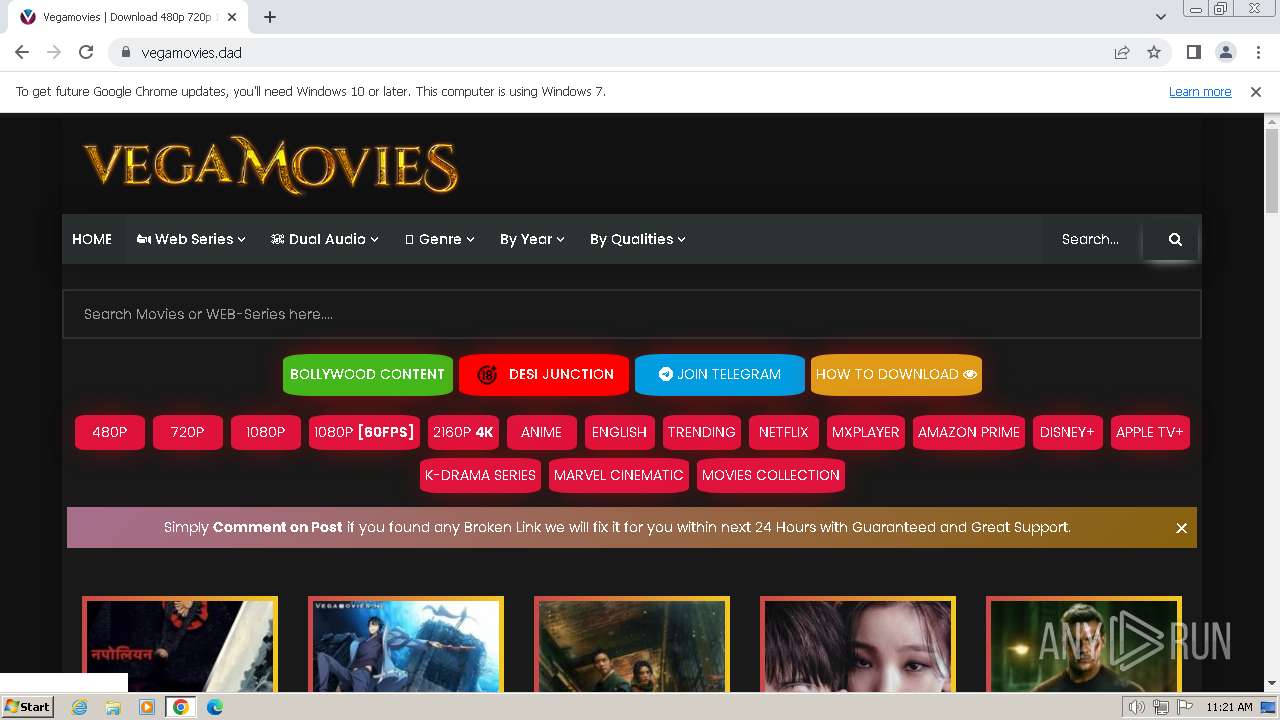Bookmark this page with the star icon
Image resolution: width=1280 pixels, height=720 pixels.
click(x=1154, y=52)
